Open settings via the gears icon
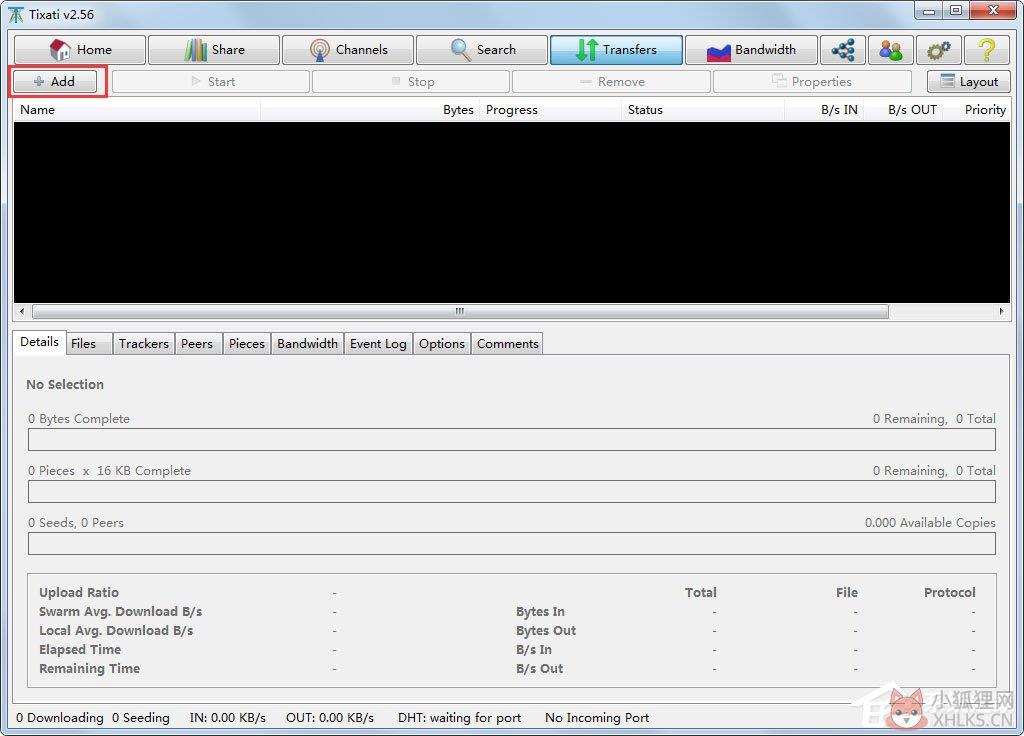Screen dimensions: 1024x736 pos(938,50)
